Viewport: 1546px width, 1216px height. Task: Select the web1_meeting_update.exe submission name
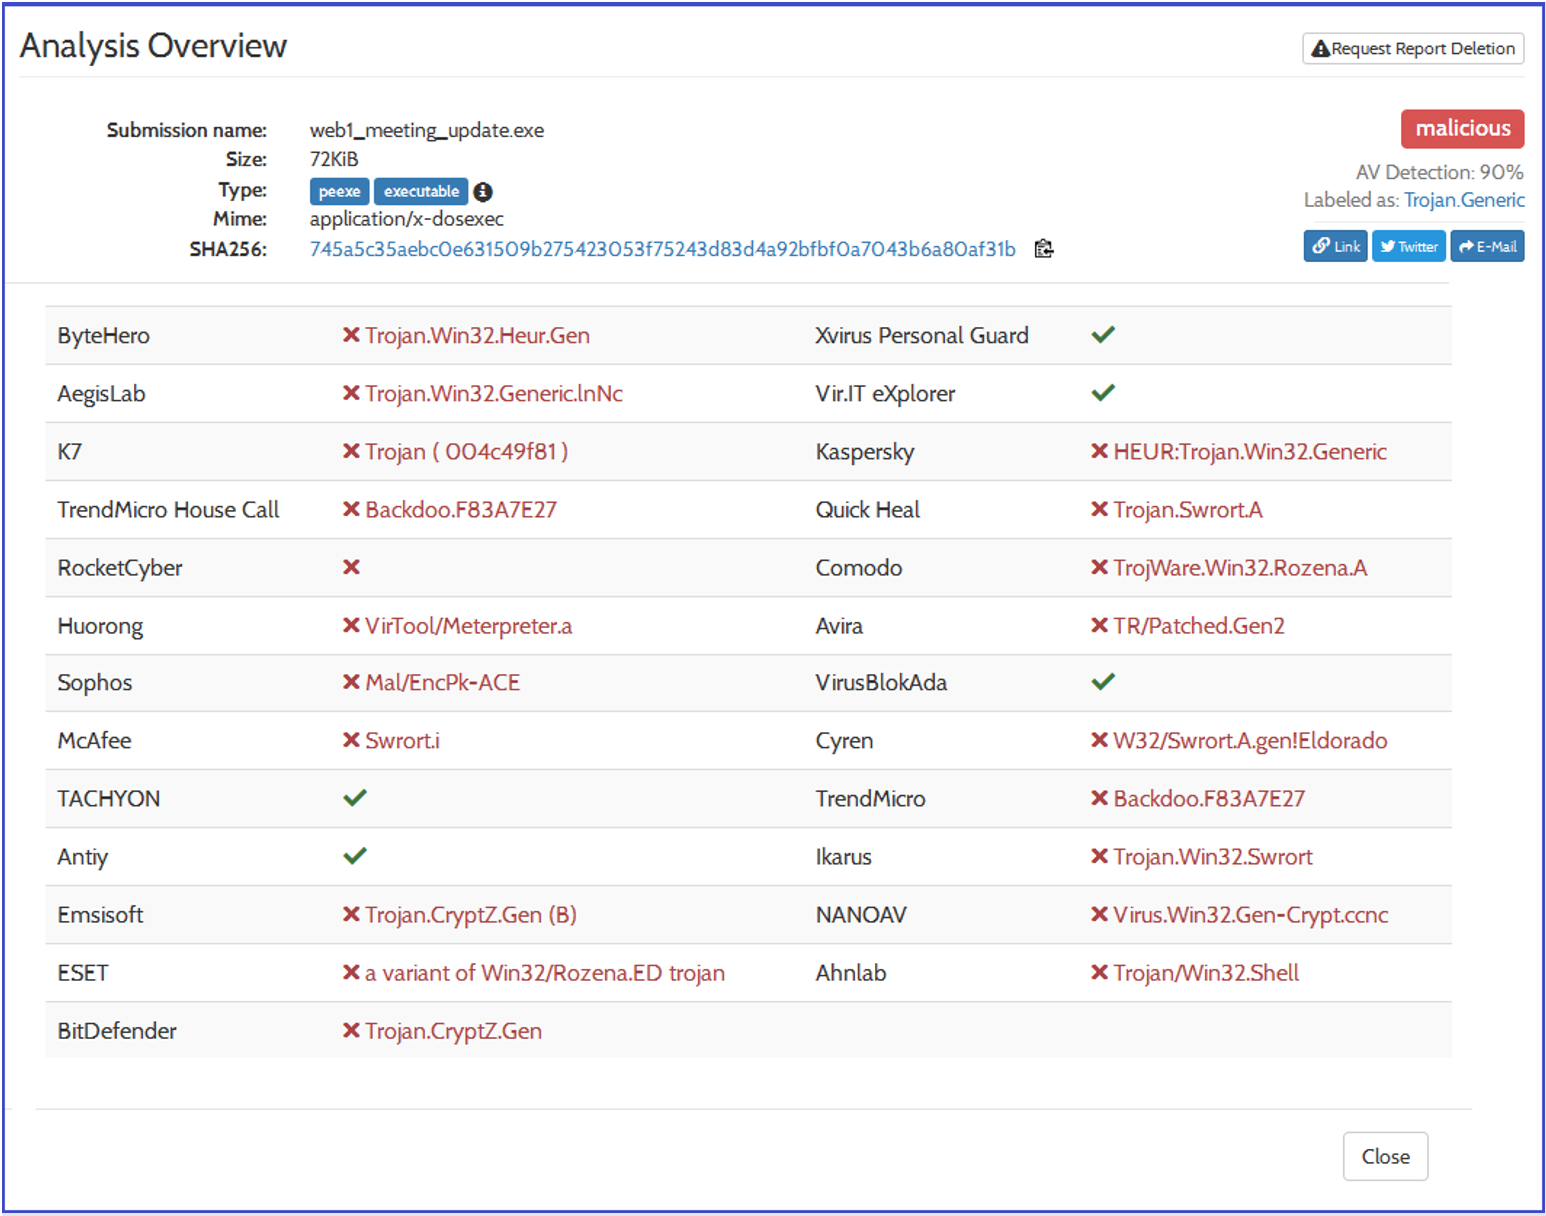[x=427, y=130]
